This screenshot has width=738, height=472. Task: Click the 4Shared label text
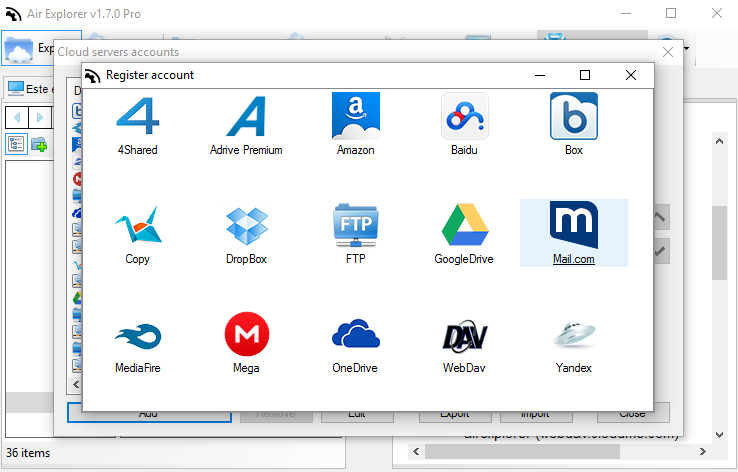click(137, 150)
